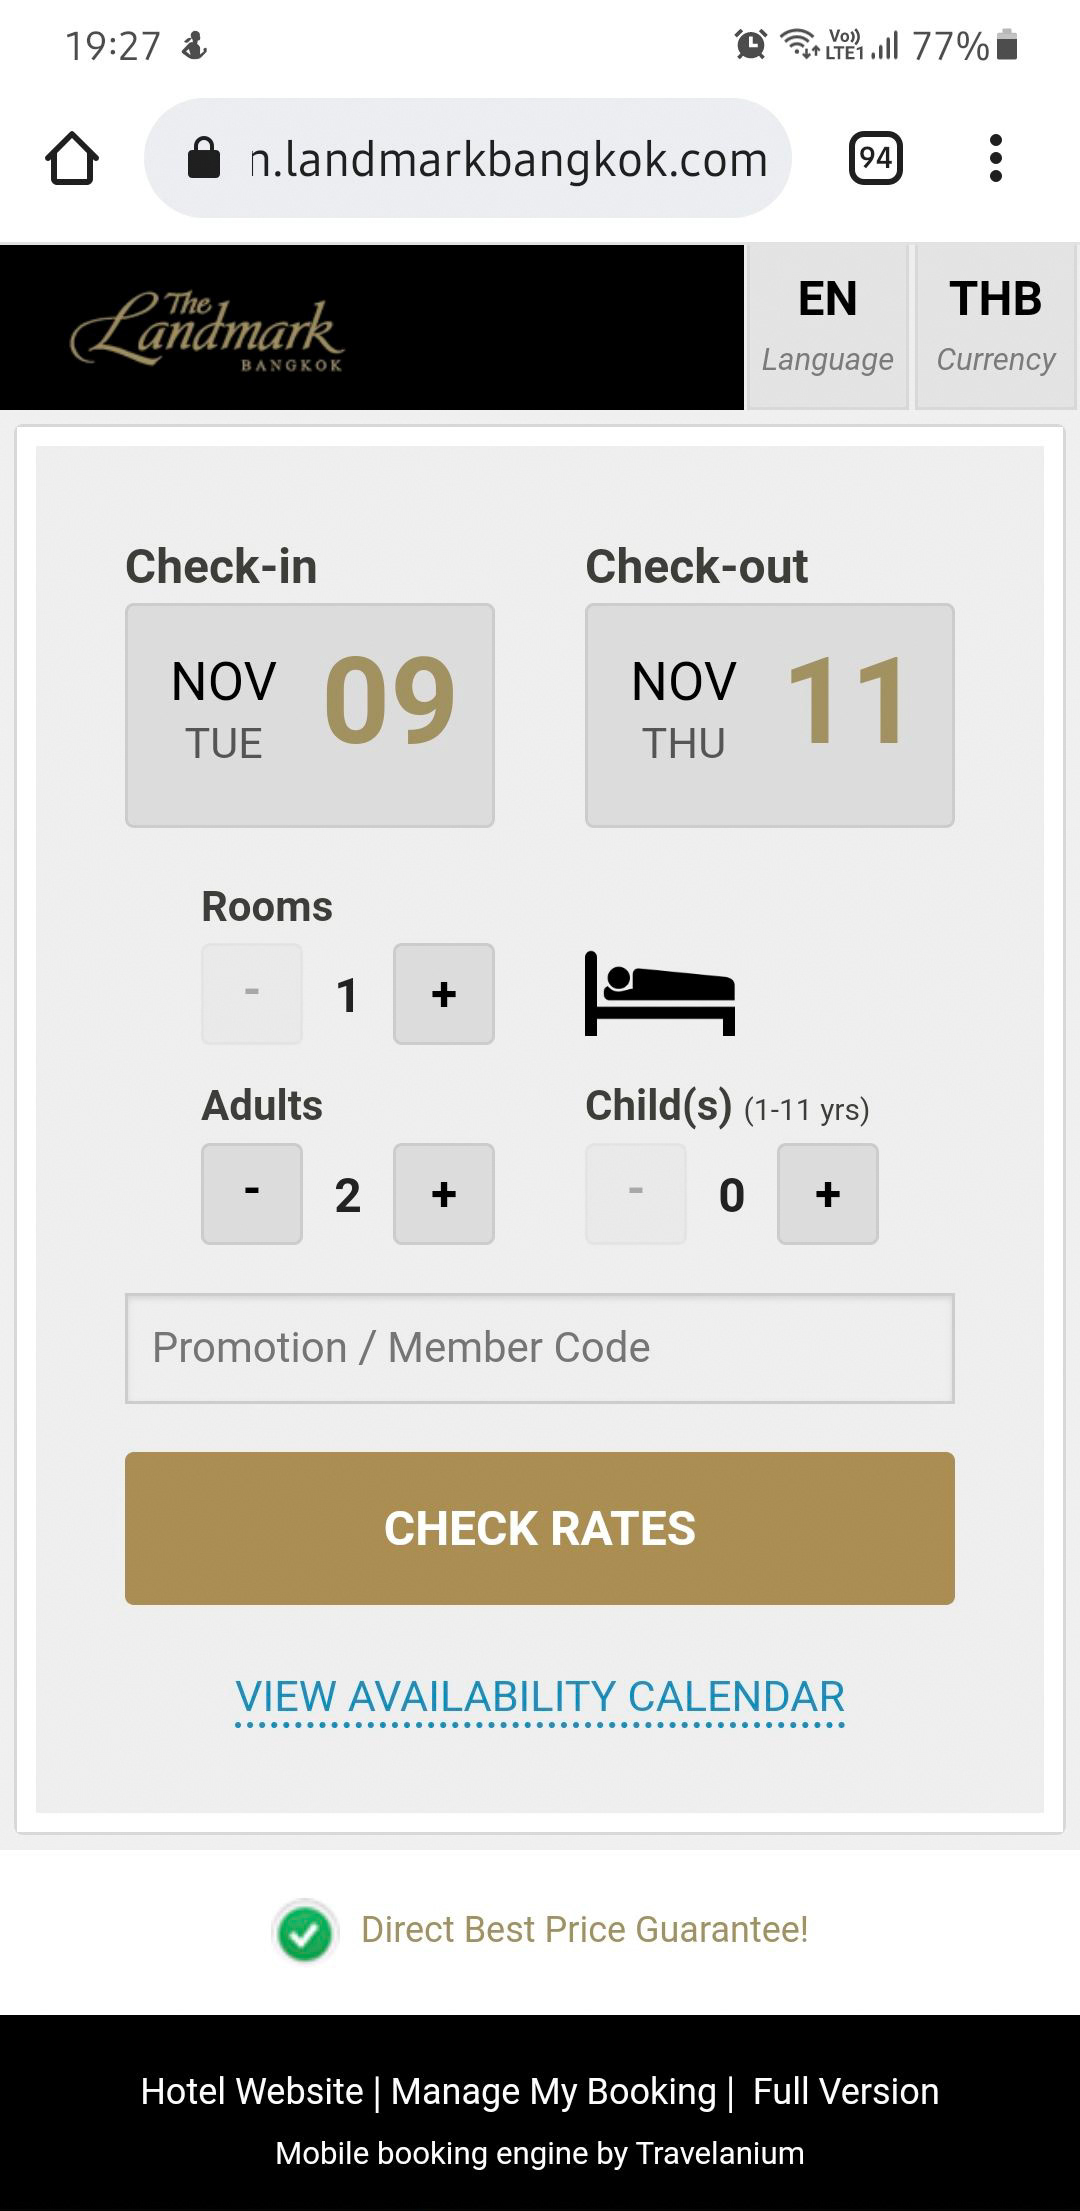Add a child to the booking
The width and height of the screenshot is (1080, 2211).
click(x=827, y=1194)
